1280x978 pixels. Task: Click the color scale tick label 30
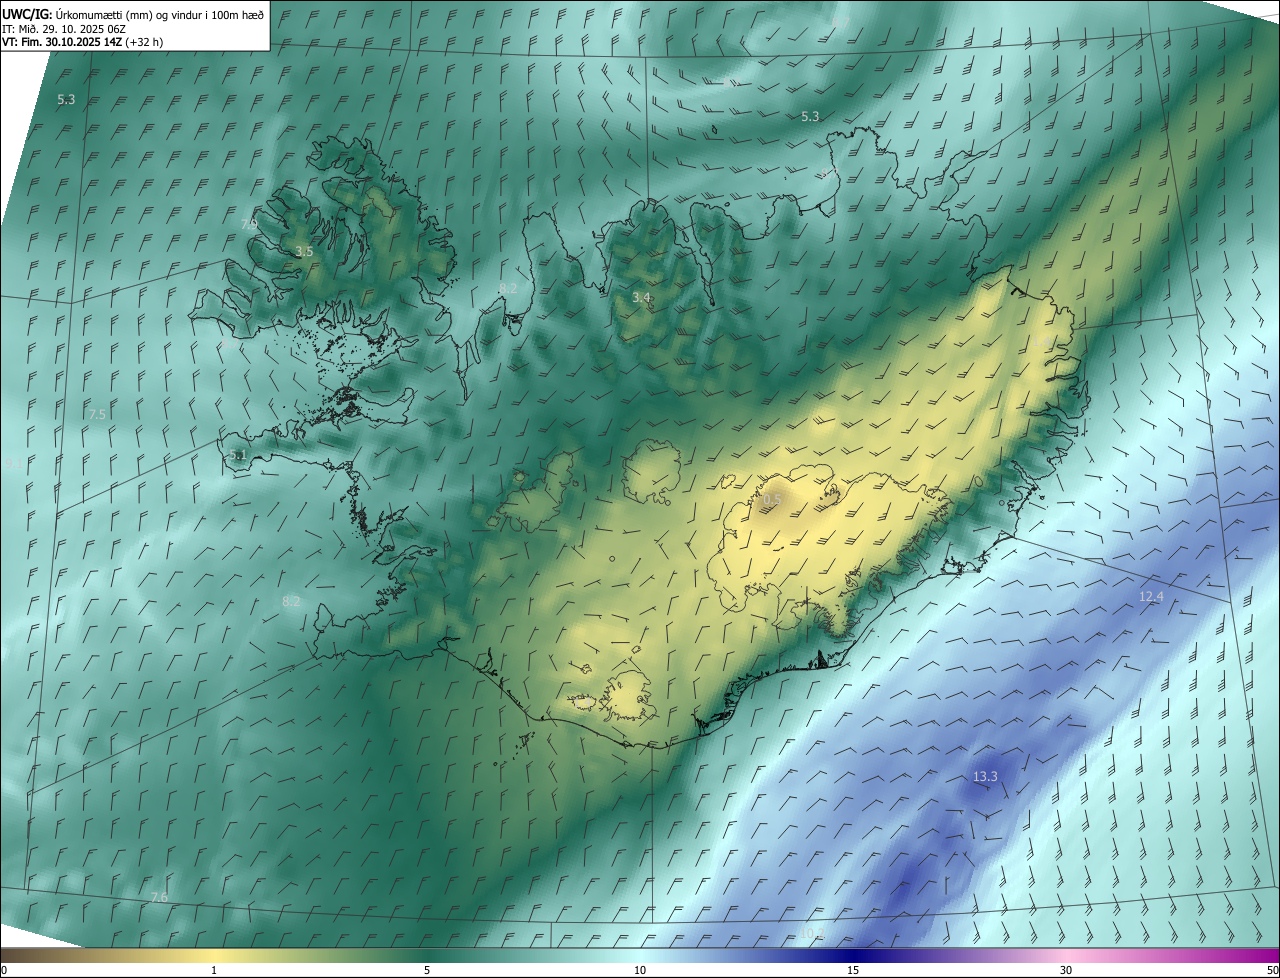[x=1066, y=970]
